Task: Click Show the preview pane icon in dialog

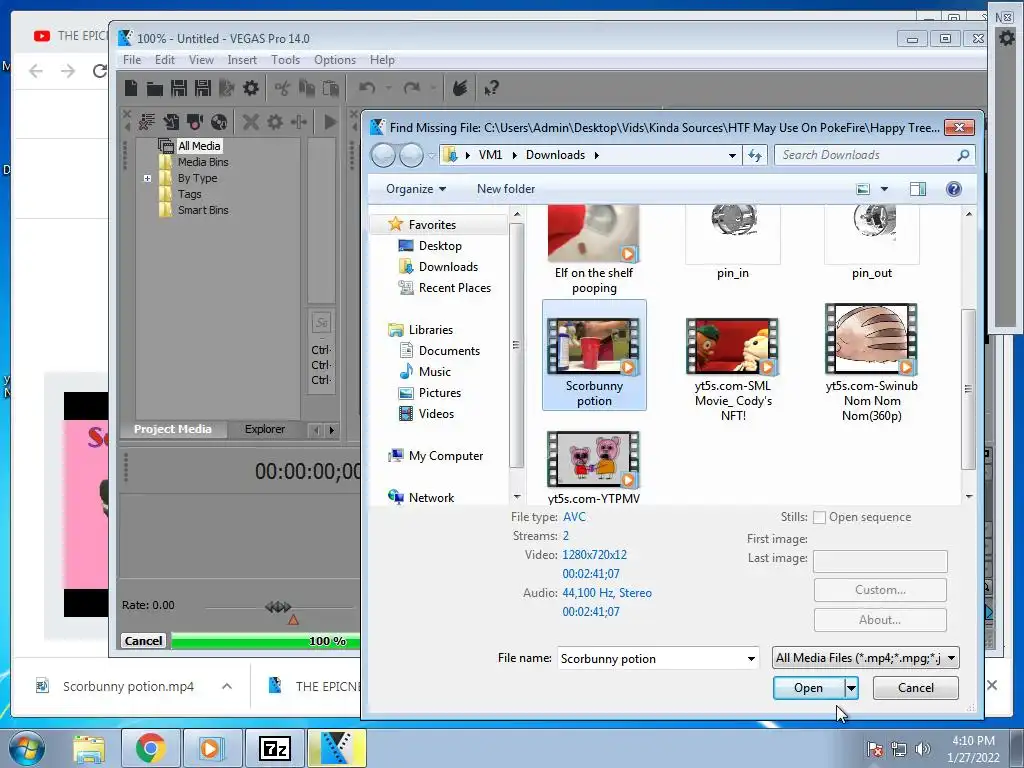Action: [x=918, y=189]
